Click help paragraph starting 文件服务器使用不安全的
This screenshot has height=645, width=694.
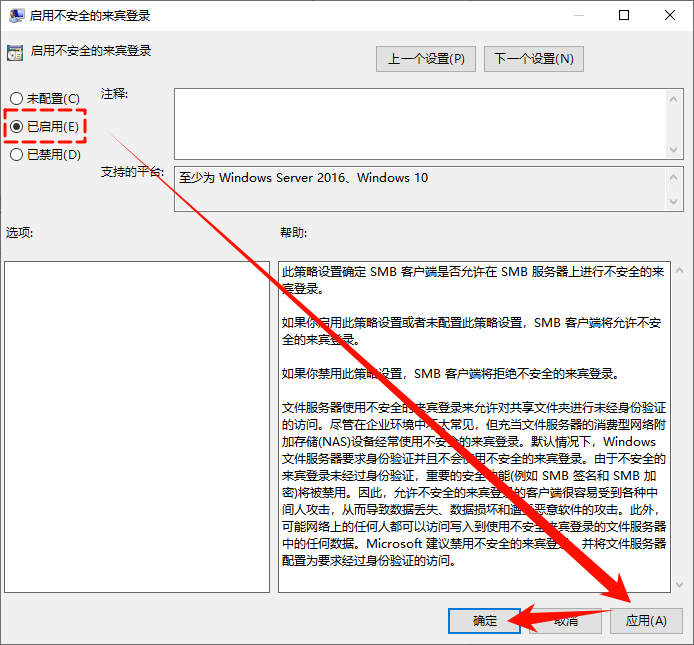pyautogui.click(x=474, y=484)
